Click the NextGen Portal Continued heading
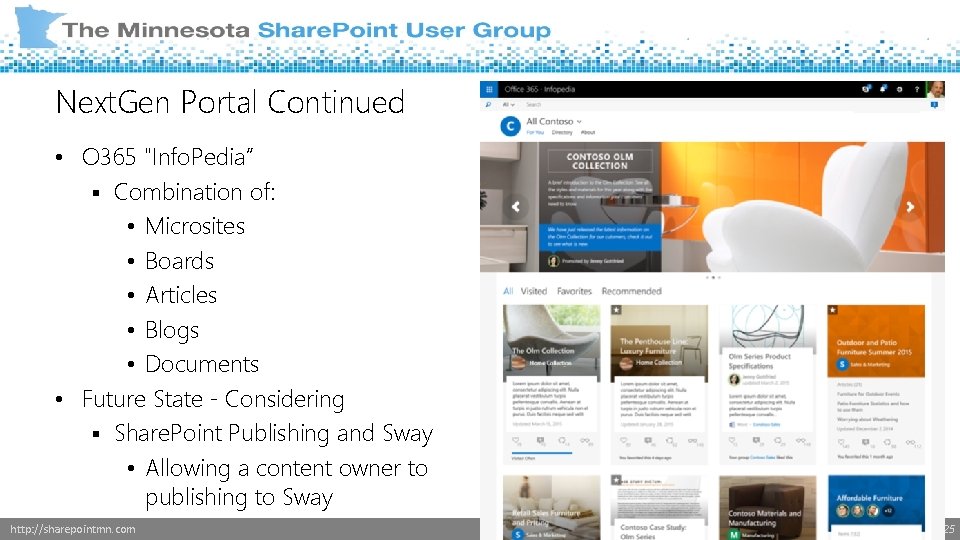This screenshot has width=960, height=540. [x=230, y=102]
